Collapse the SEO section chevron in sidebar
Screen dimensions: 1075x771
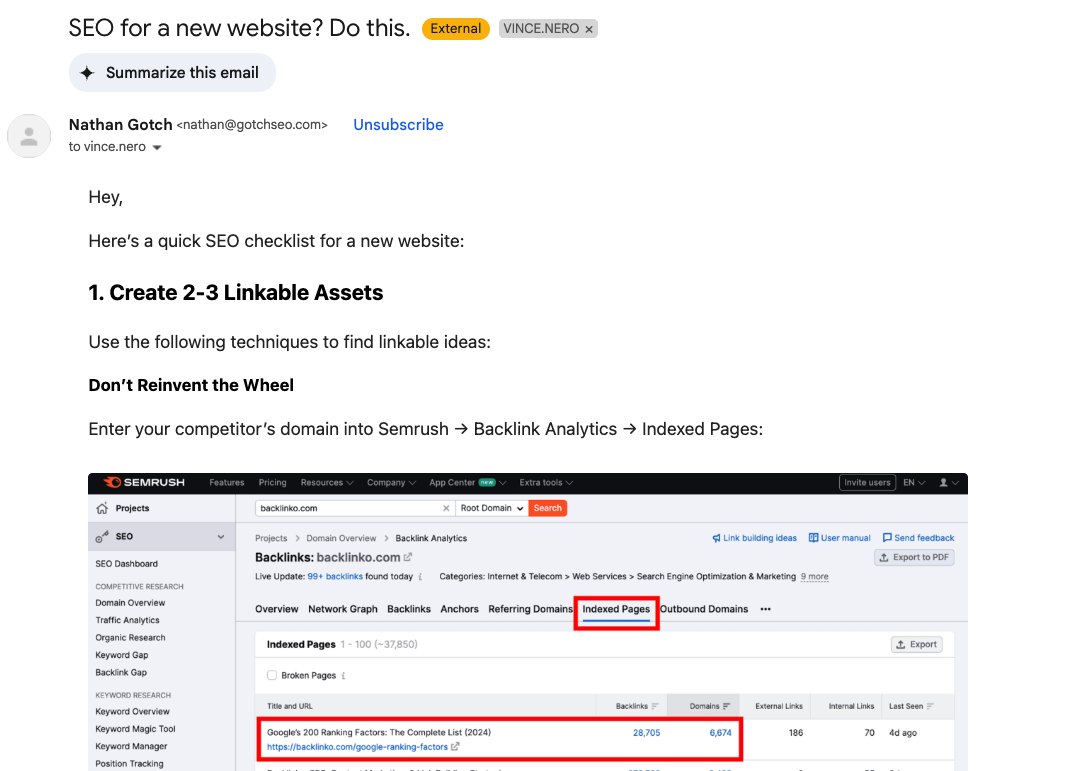pyautogui.click(x=221, y=537)
